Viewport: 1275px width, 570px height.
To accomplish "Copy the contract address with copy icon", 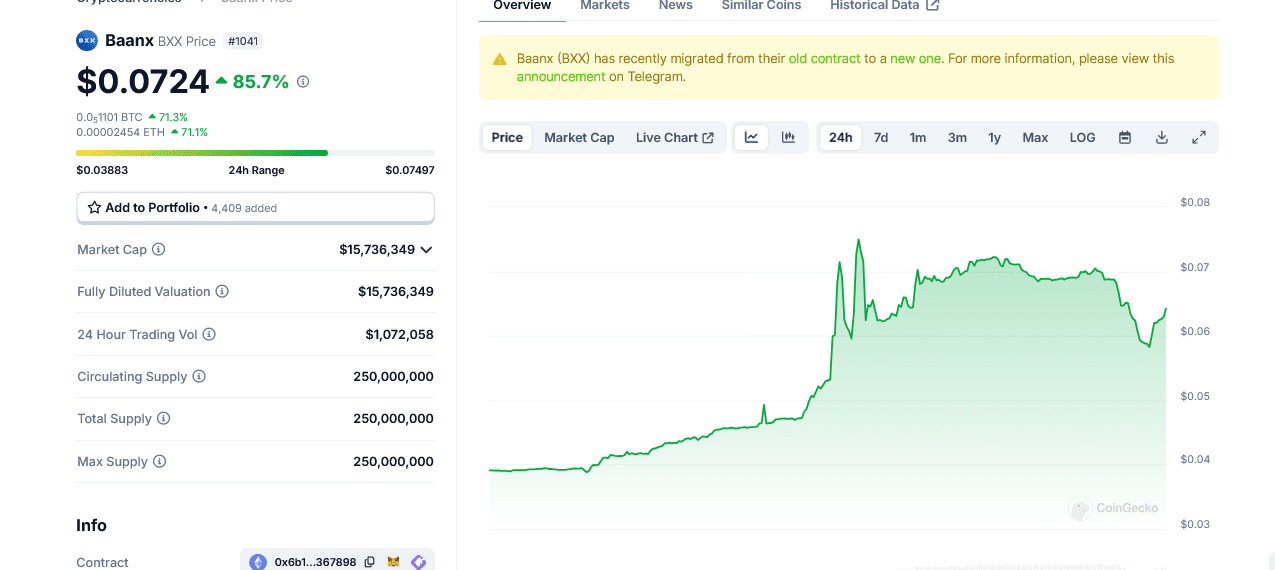I will click(370, 562).
